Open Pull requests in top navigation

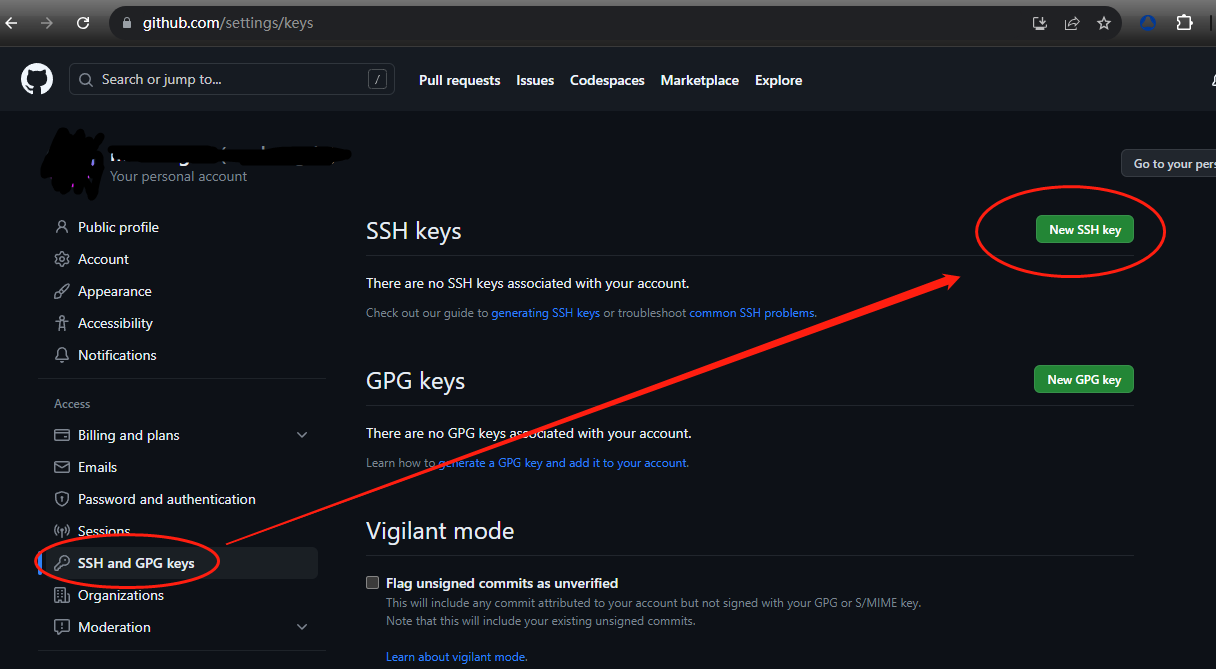[x=460, y=80]
